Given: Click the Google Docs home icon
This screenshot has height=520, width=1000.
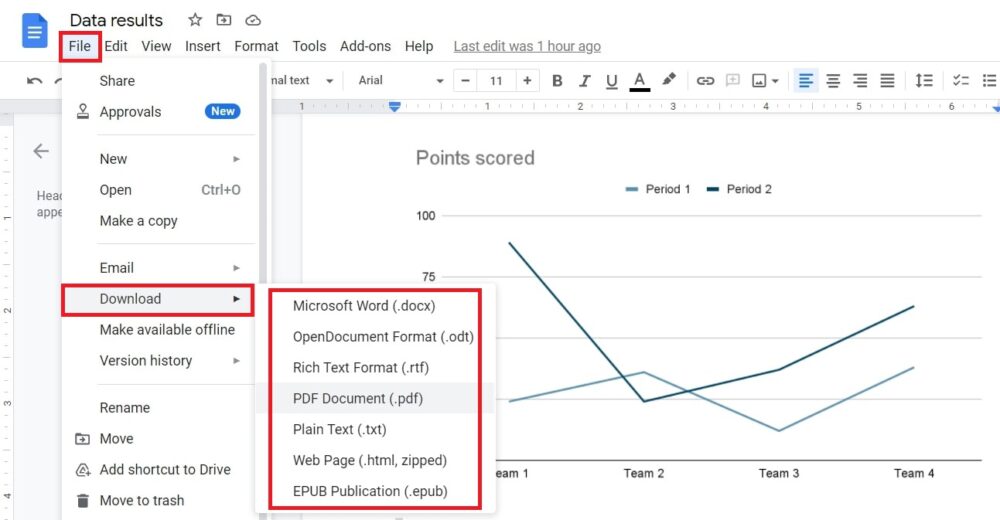Looking at the screenshot, I should [x=35, y=31].
